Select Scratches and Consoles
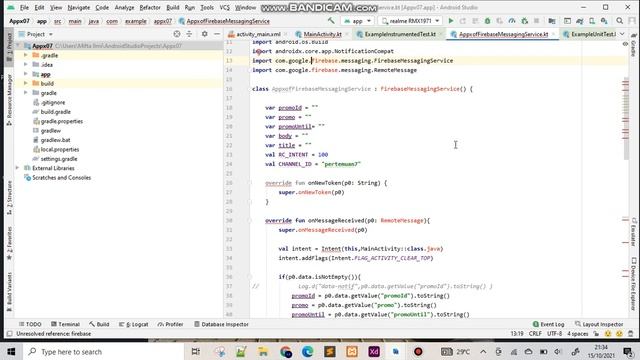This screenshot has width=640, height=360. pyautogui.click(x=61, y=178)
